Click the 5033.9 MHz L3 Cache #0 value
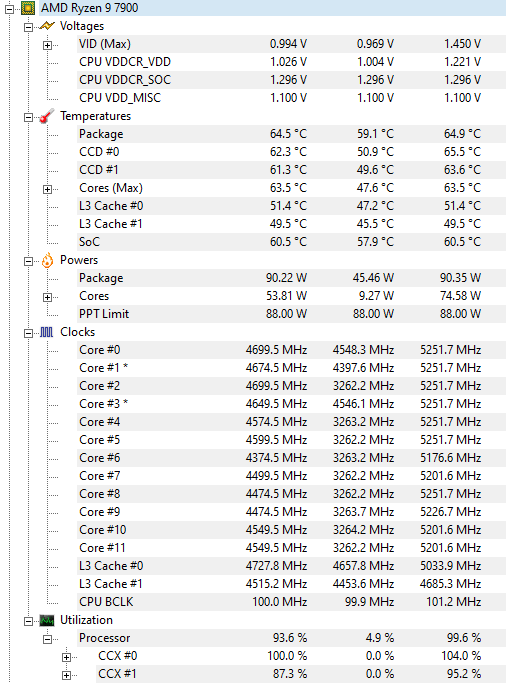The width and height of the screenshot is (506, 683). 451,565
